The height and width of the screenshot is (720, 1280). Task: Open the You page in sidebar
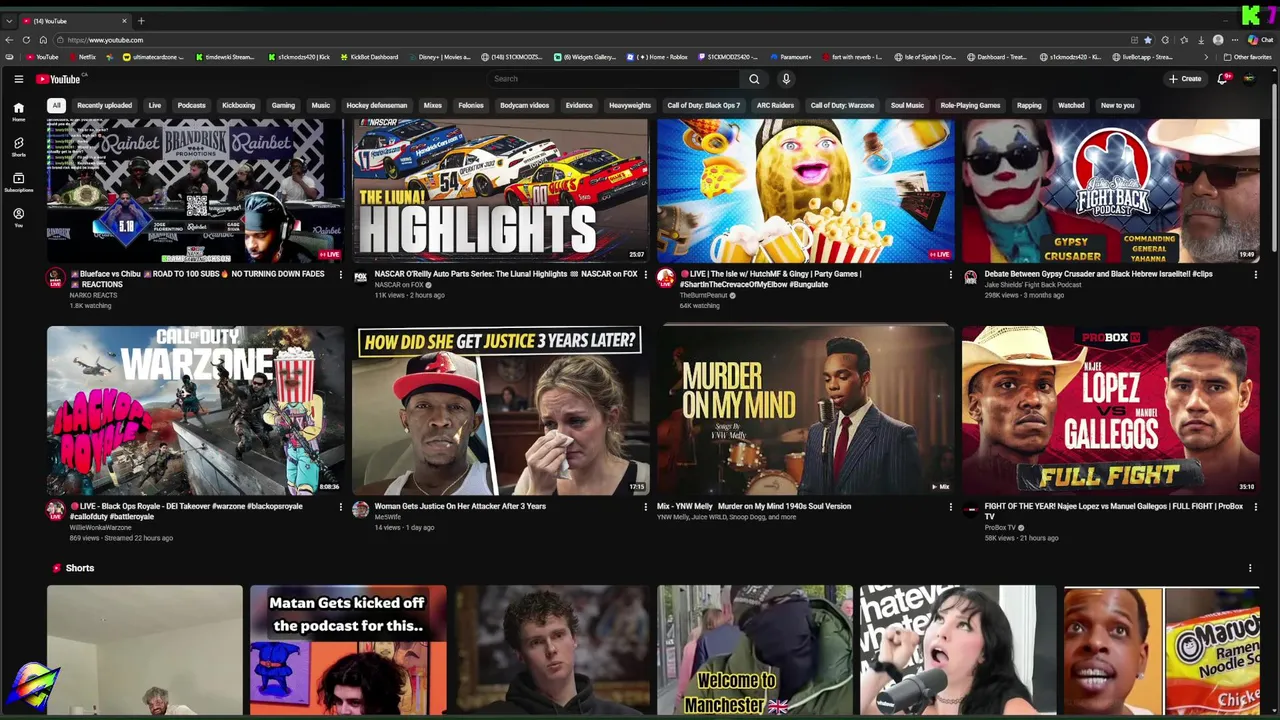pyautogui.click(x=18, y=217)
